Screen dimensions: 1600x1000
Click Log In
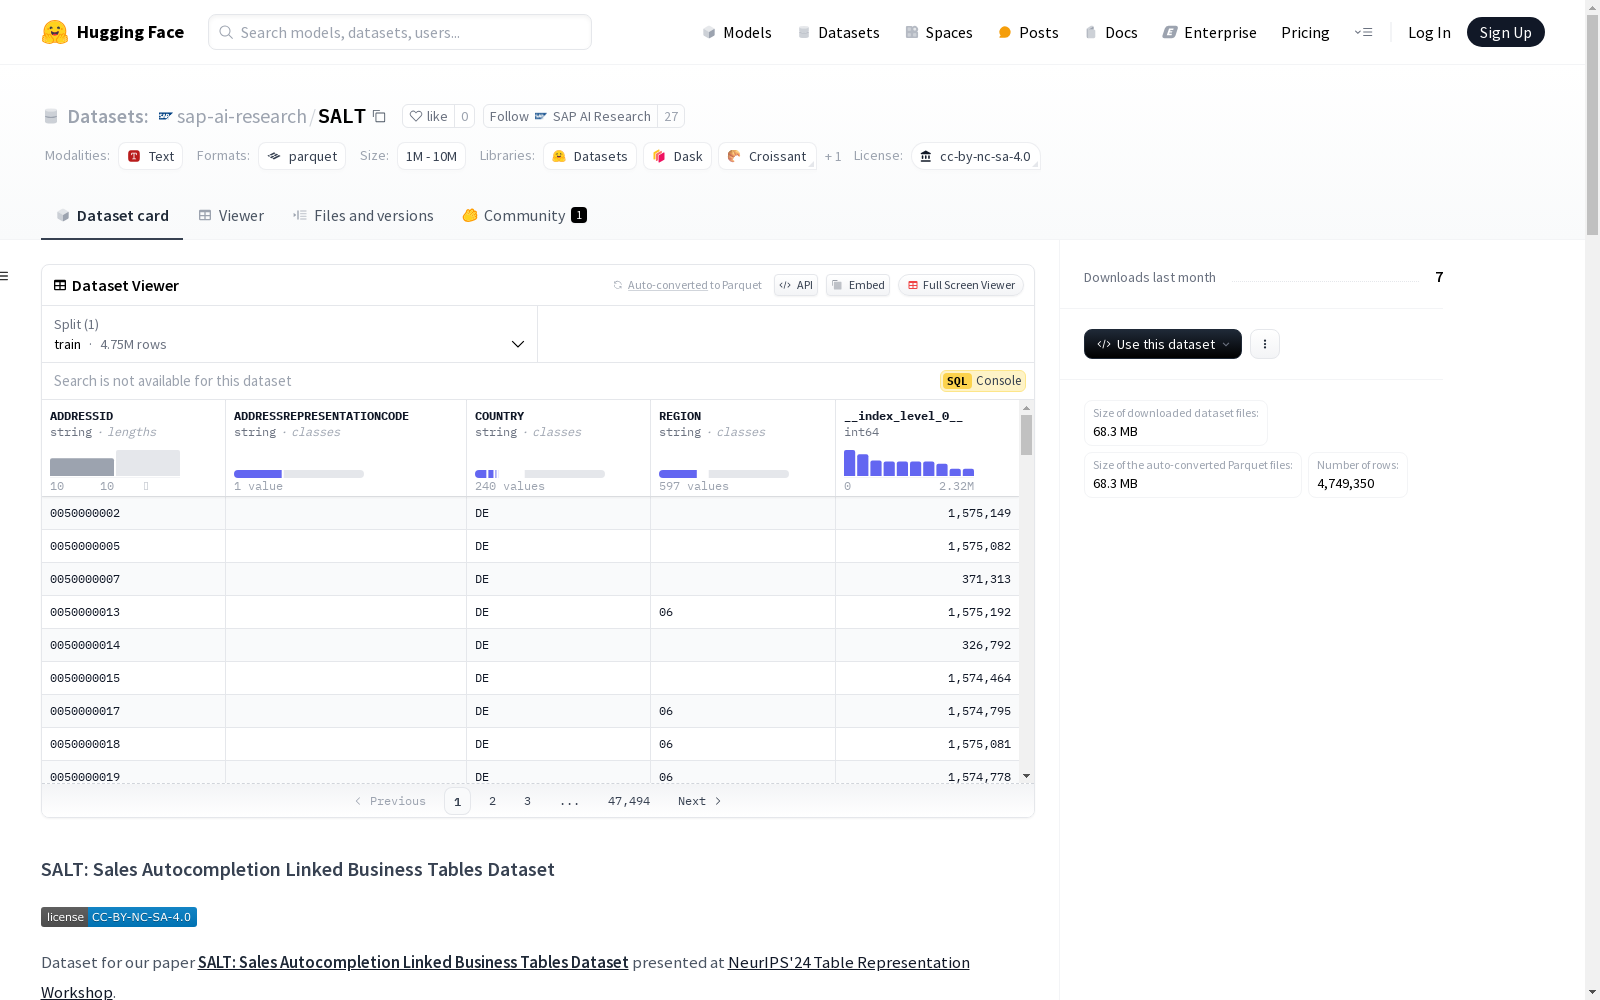(1429, 32)
